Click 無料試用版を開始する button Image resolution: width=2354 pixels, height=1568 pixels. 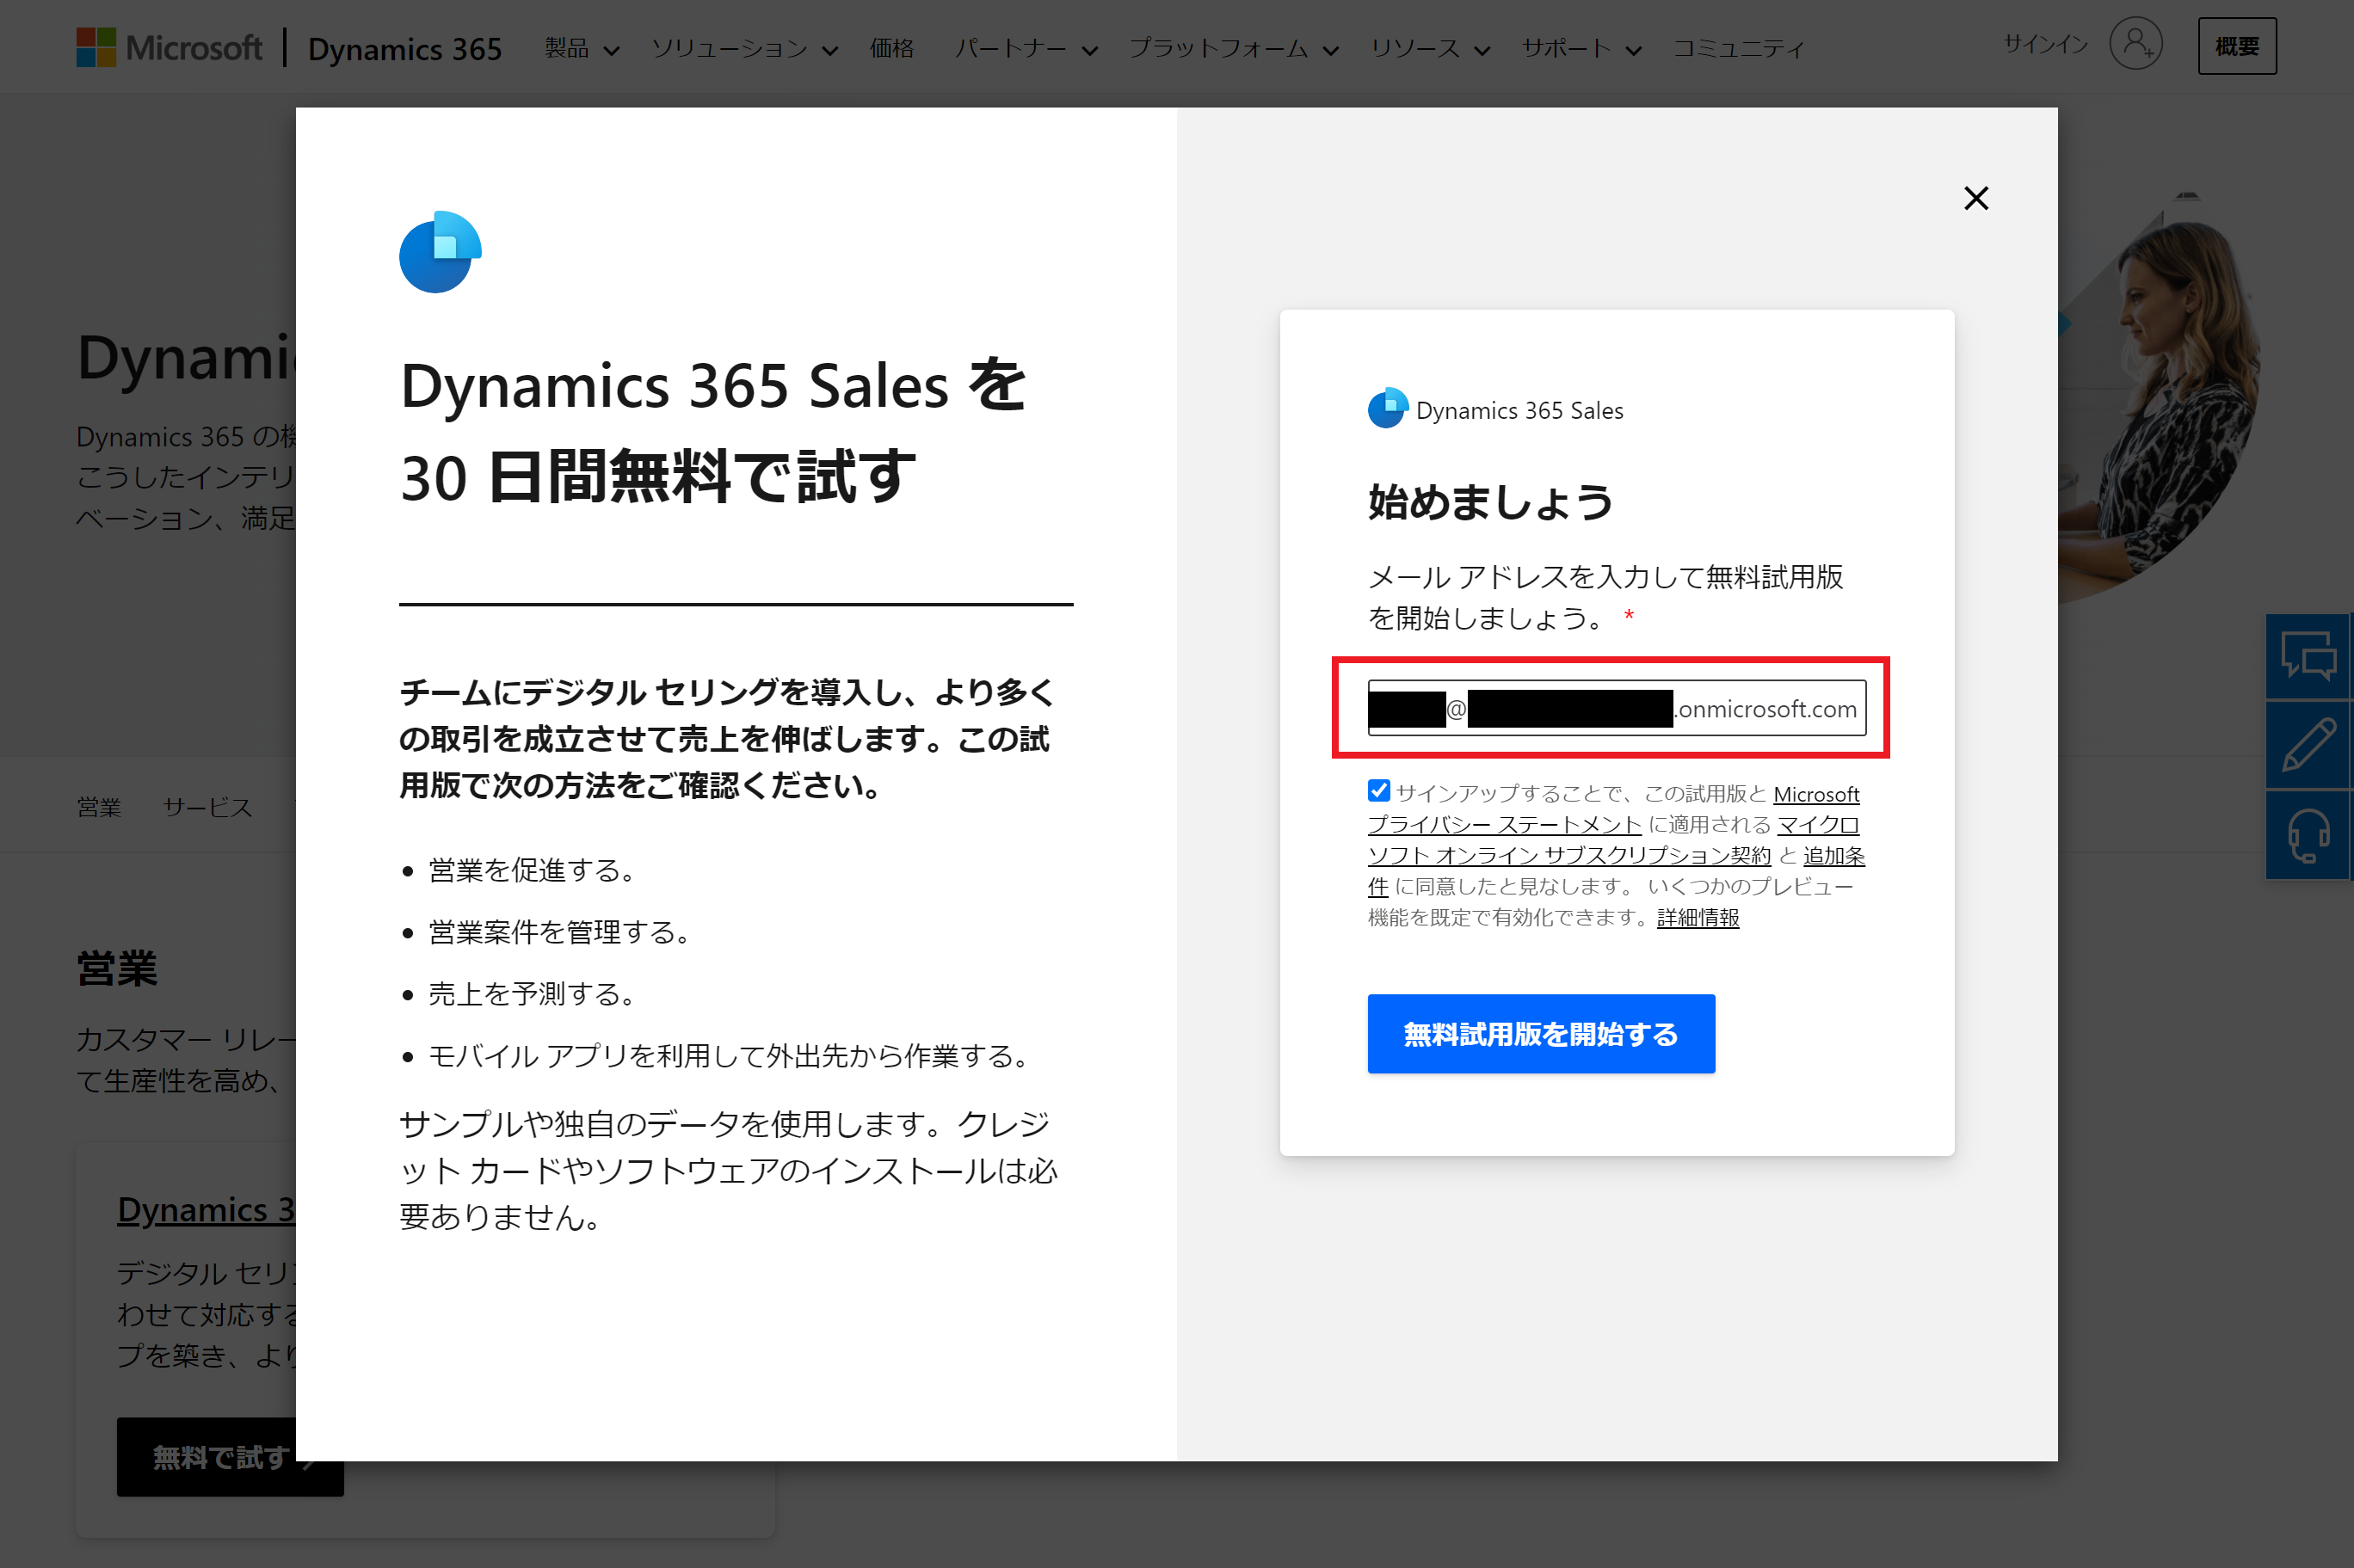point(1541,1034)
